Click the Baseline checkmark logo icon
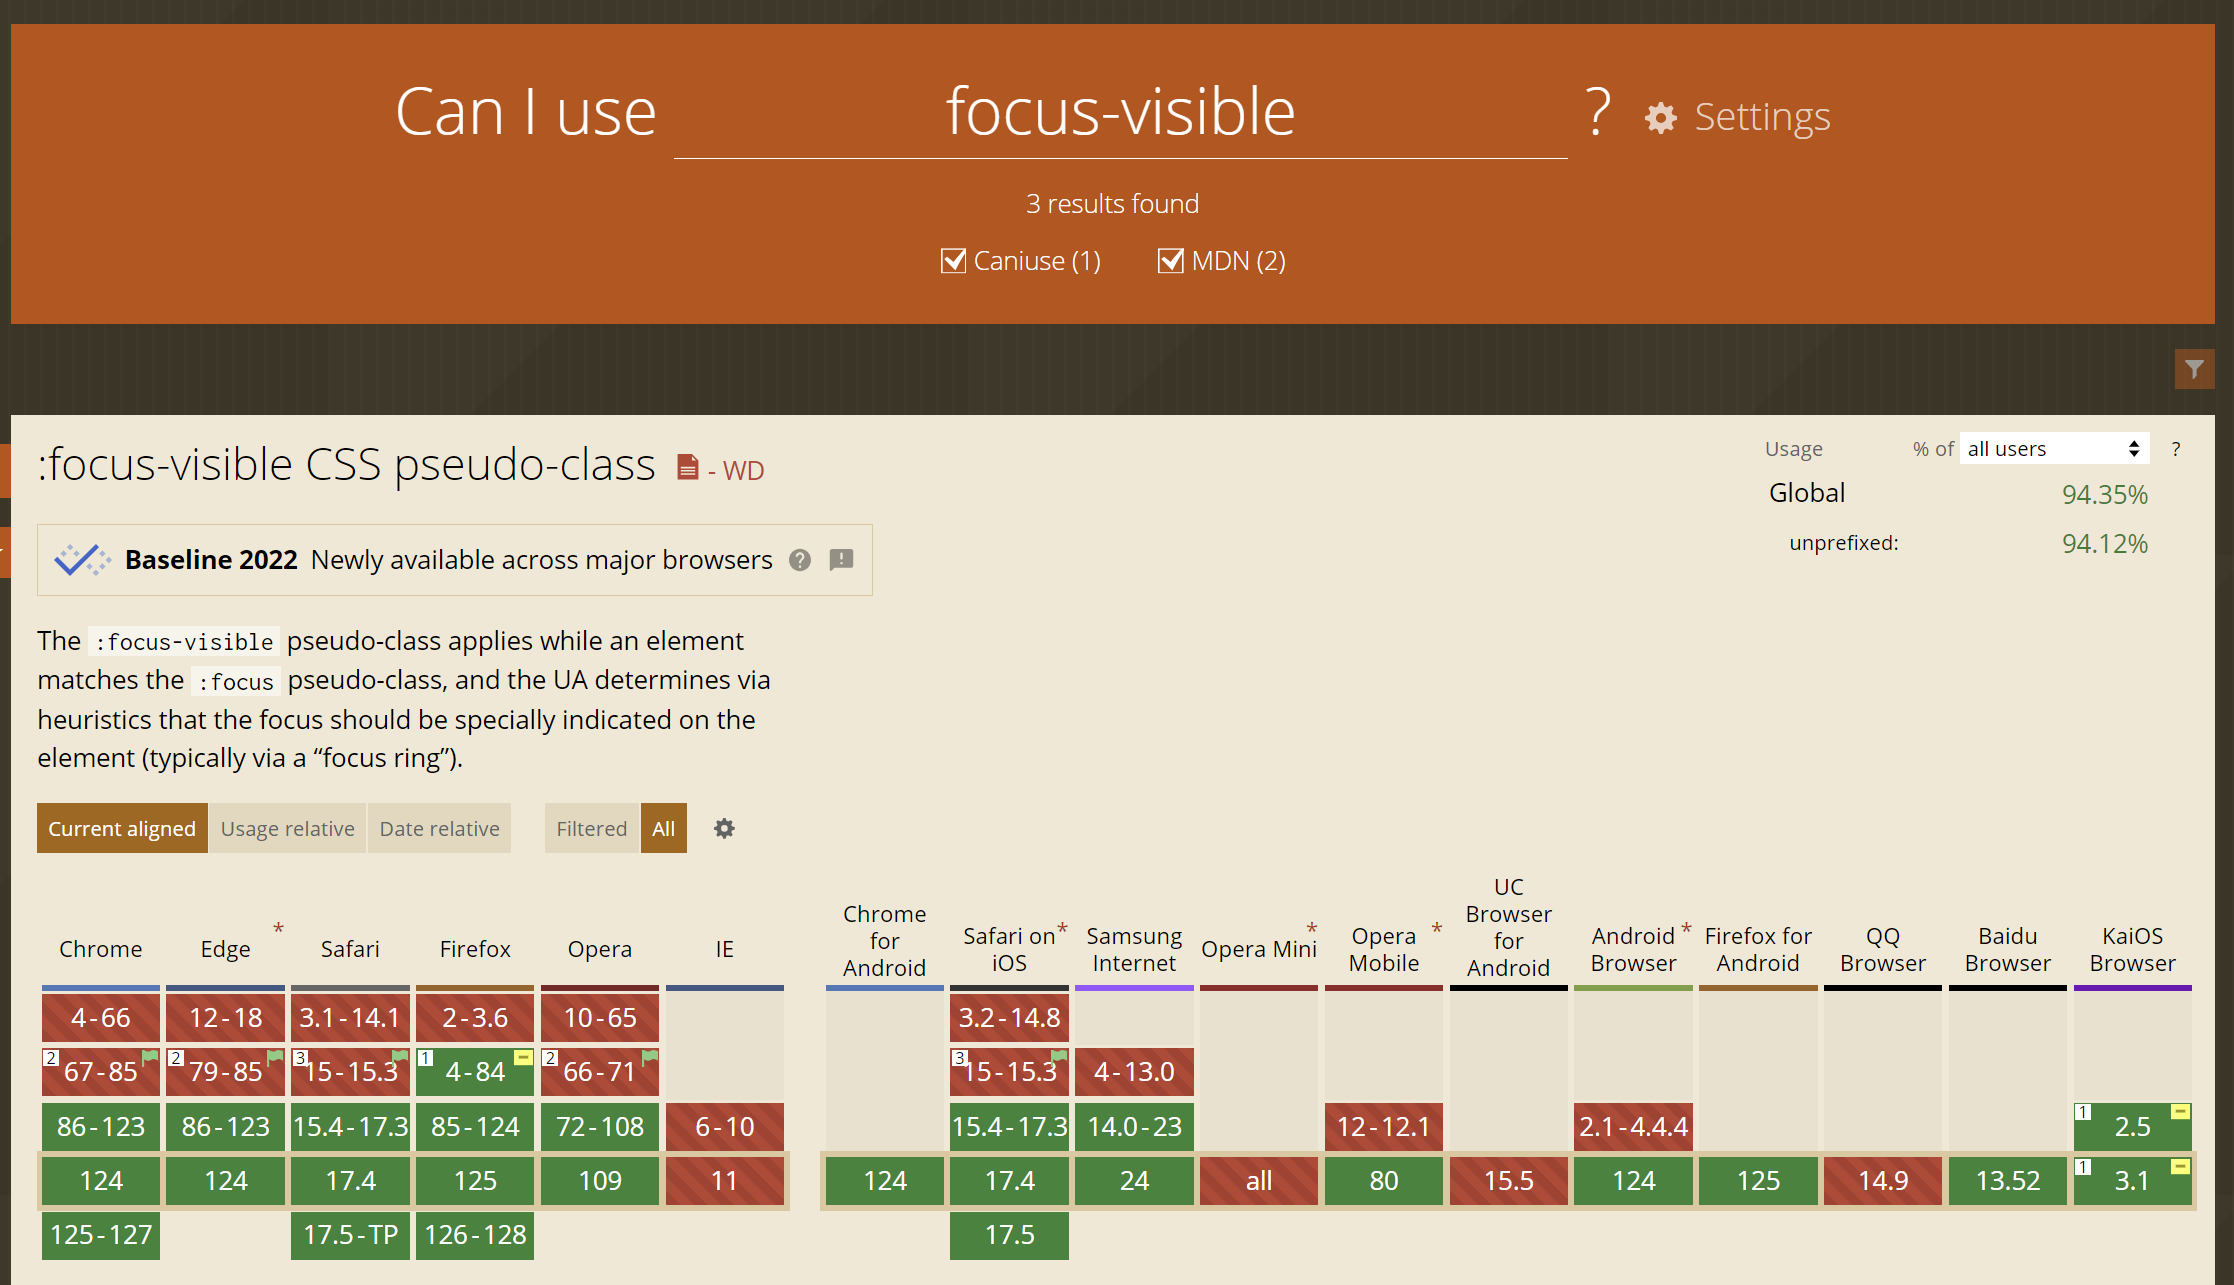This screenshot has height=1285, width=2234. [x=82, y=560]
